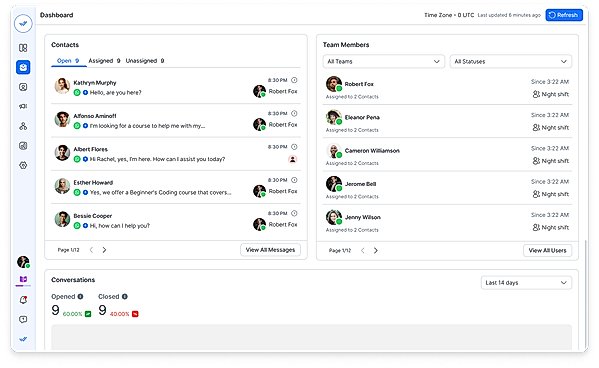The height and width of the screenshot is (368, 599).
Task: Click Closed info icon
Action: (x=125, y=297)
